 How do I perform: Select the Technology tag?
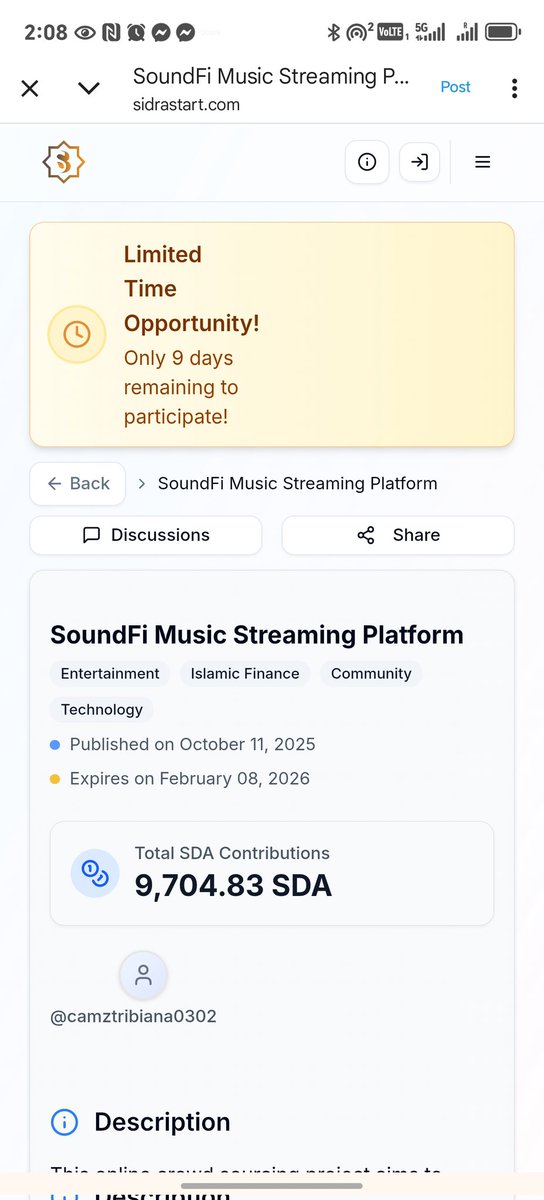[x=102, y=710]
